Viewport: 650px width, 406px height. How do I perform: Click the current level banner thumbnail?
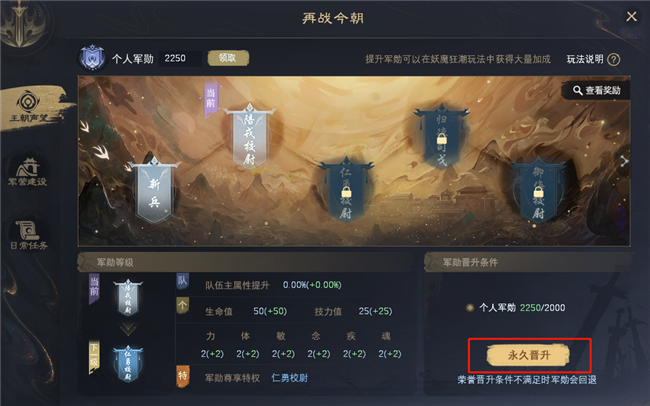tap(128, 298)
